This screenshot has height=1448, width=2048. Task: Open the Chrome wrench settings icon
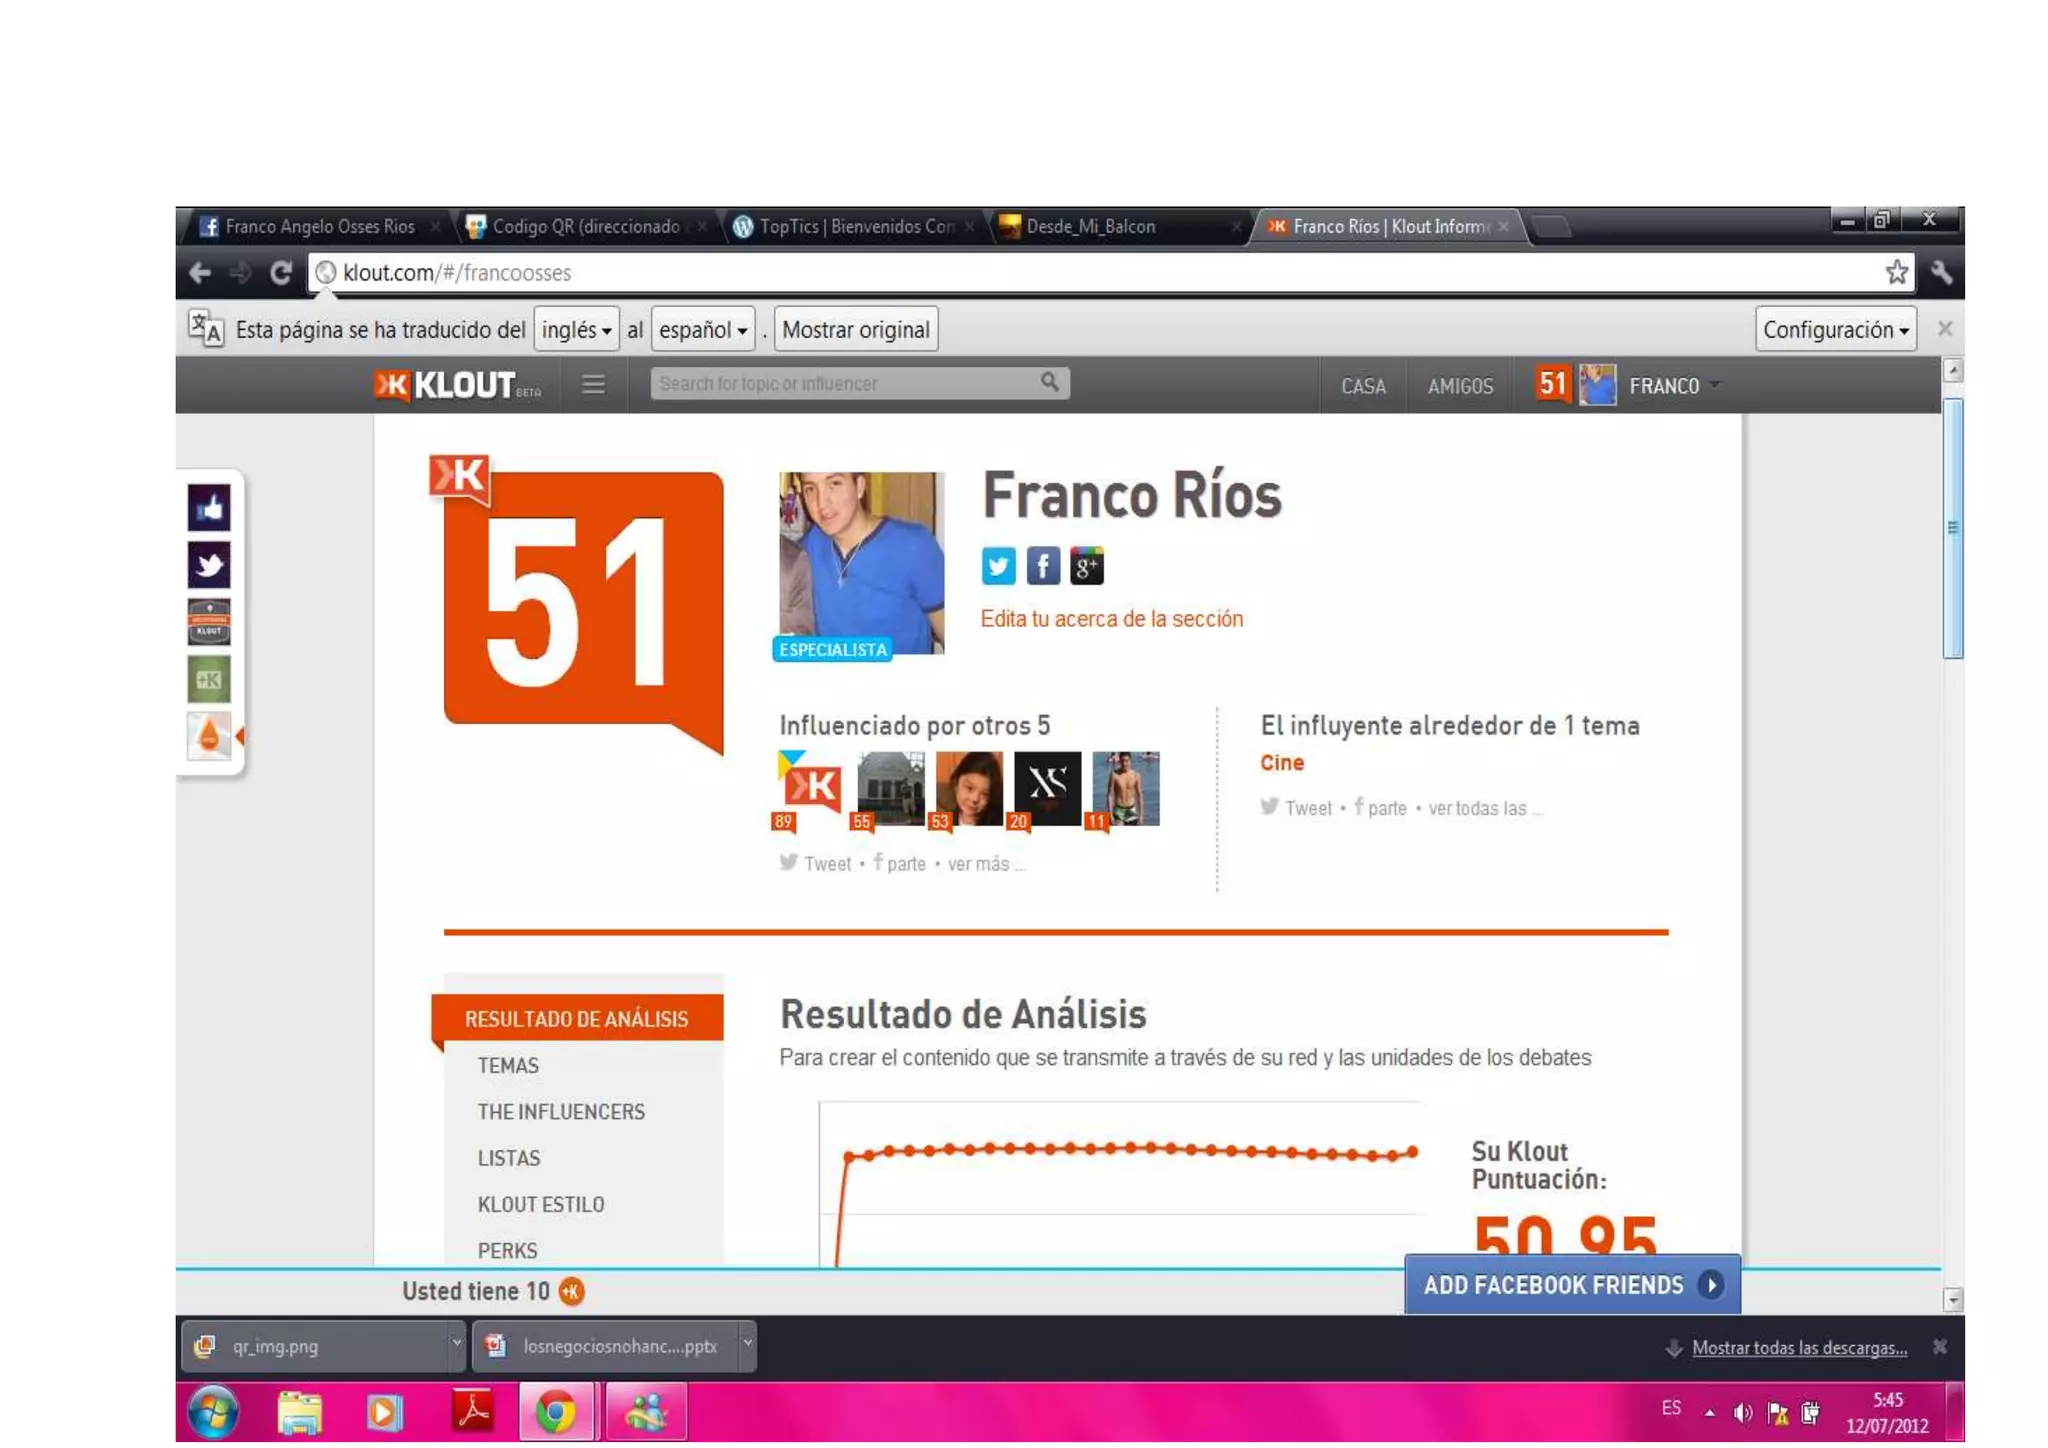[1941, 272]
